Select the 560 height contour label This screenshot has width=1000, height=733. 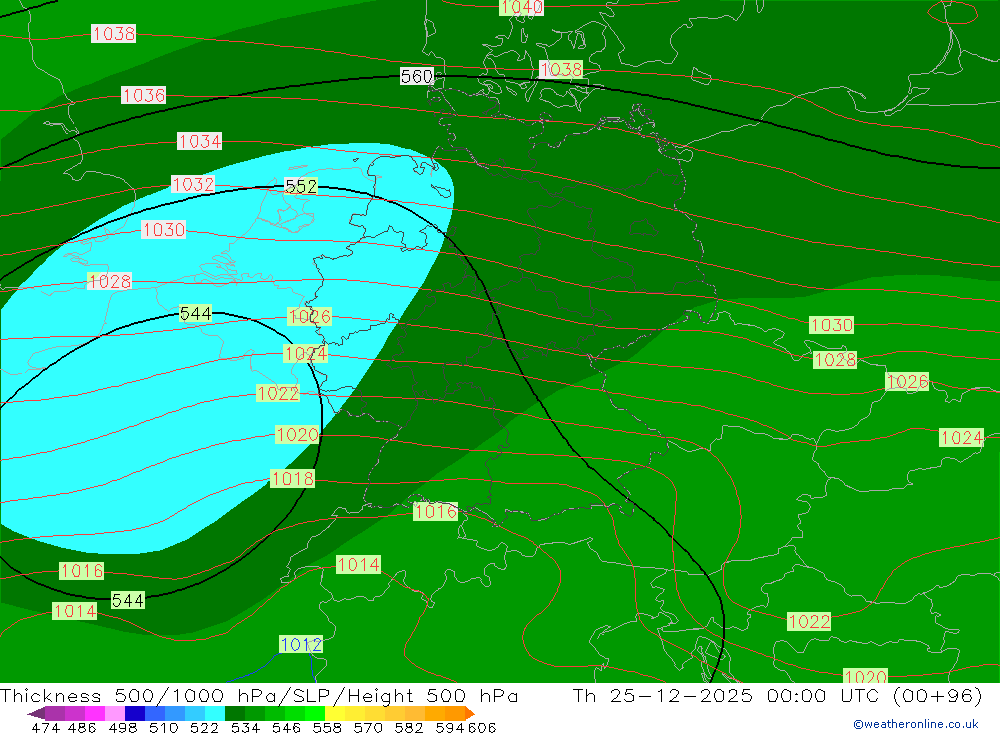(x=417, y=77)
